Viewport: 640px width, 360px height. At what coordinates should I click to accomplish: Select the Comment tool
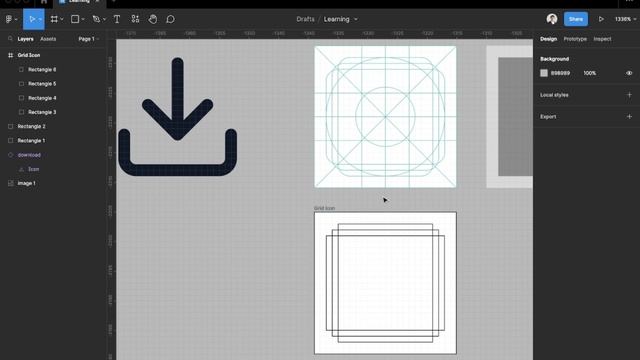[171, 19]
